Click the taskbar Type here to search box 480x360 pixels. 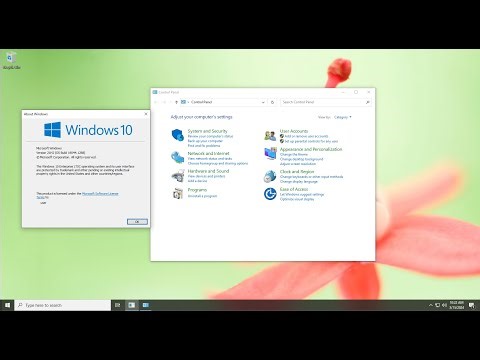pyautogui.click(x=63, y=305)
